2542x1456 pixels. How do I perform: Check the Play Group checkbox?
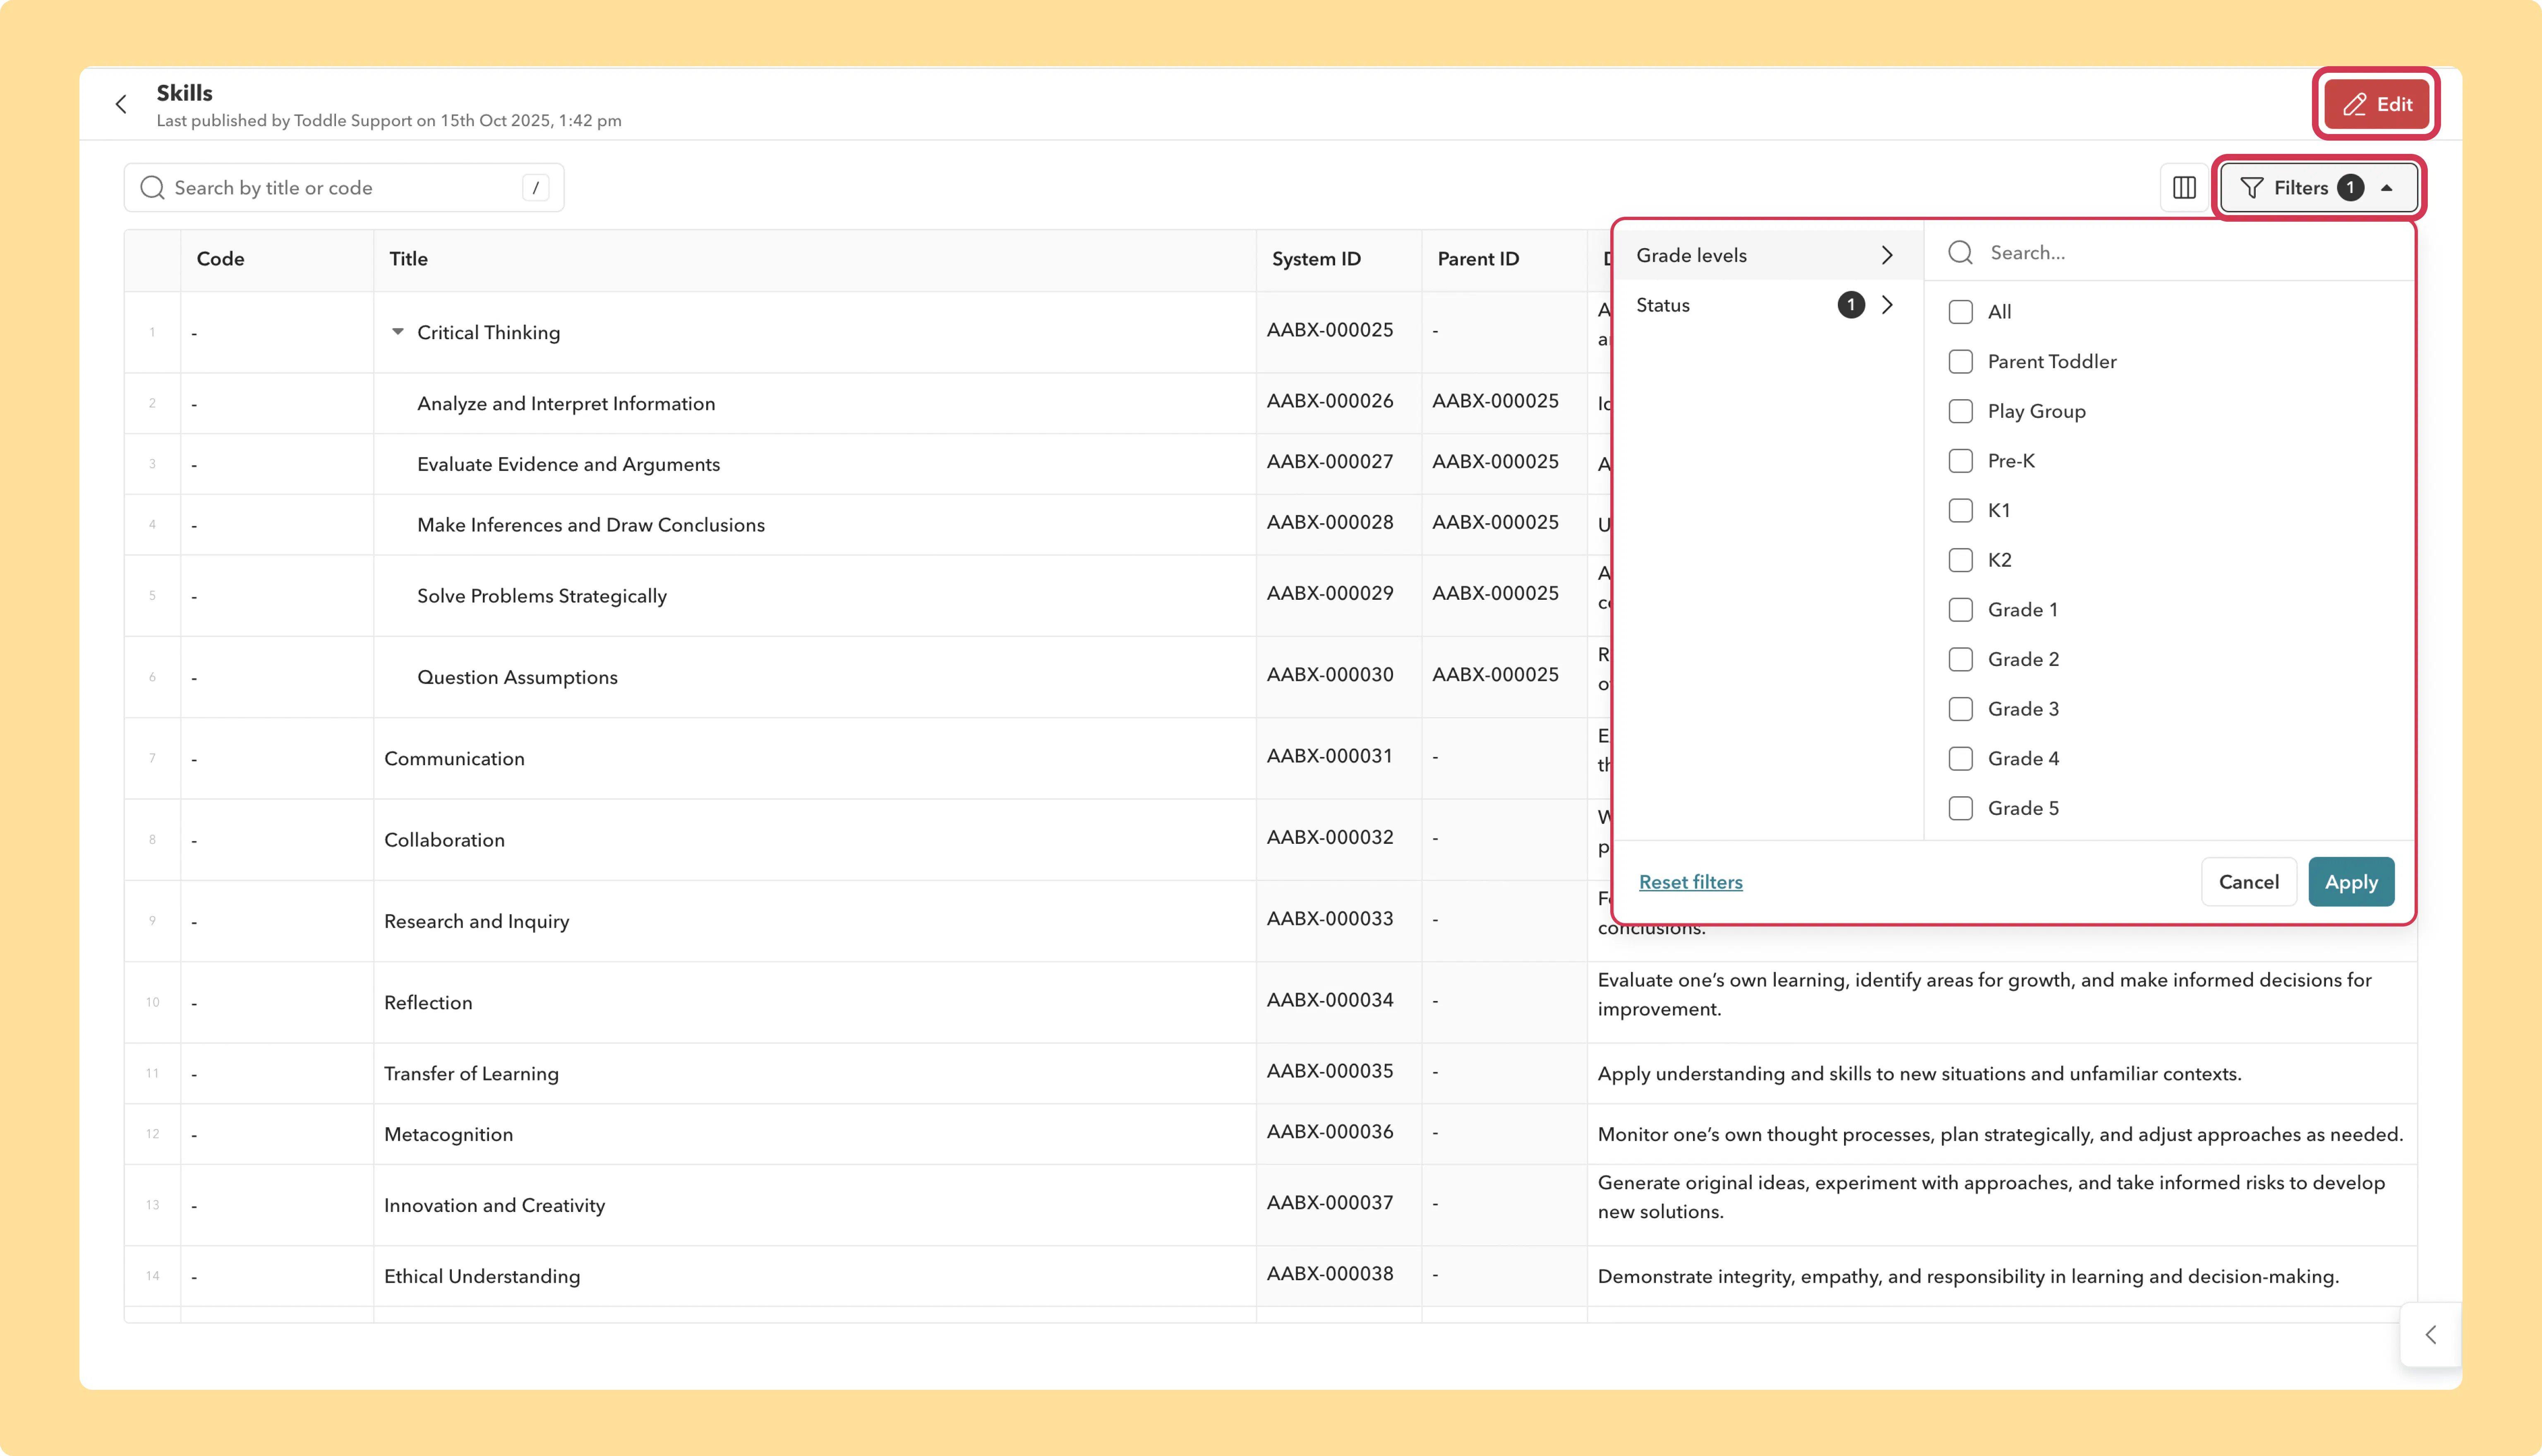point(1961,411)
